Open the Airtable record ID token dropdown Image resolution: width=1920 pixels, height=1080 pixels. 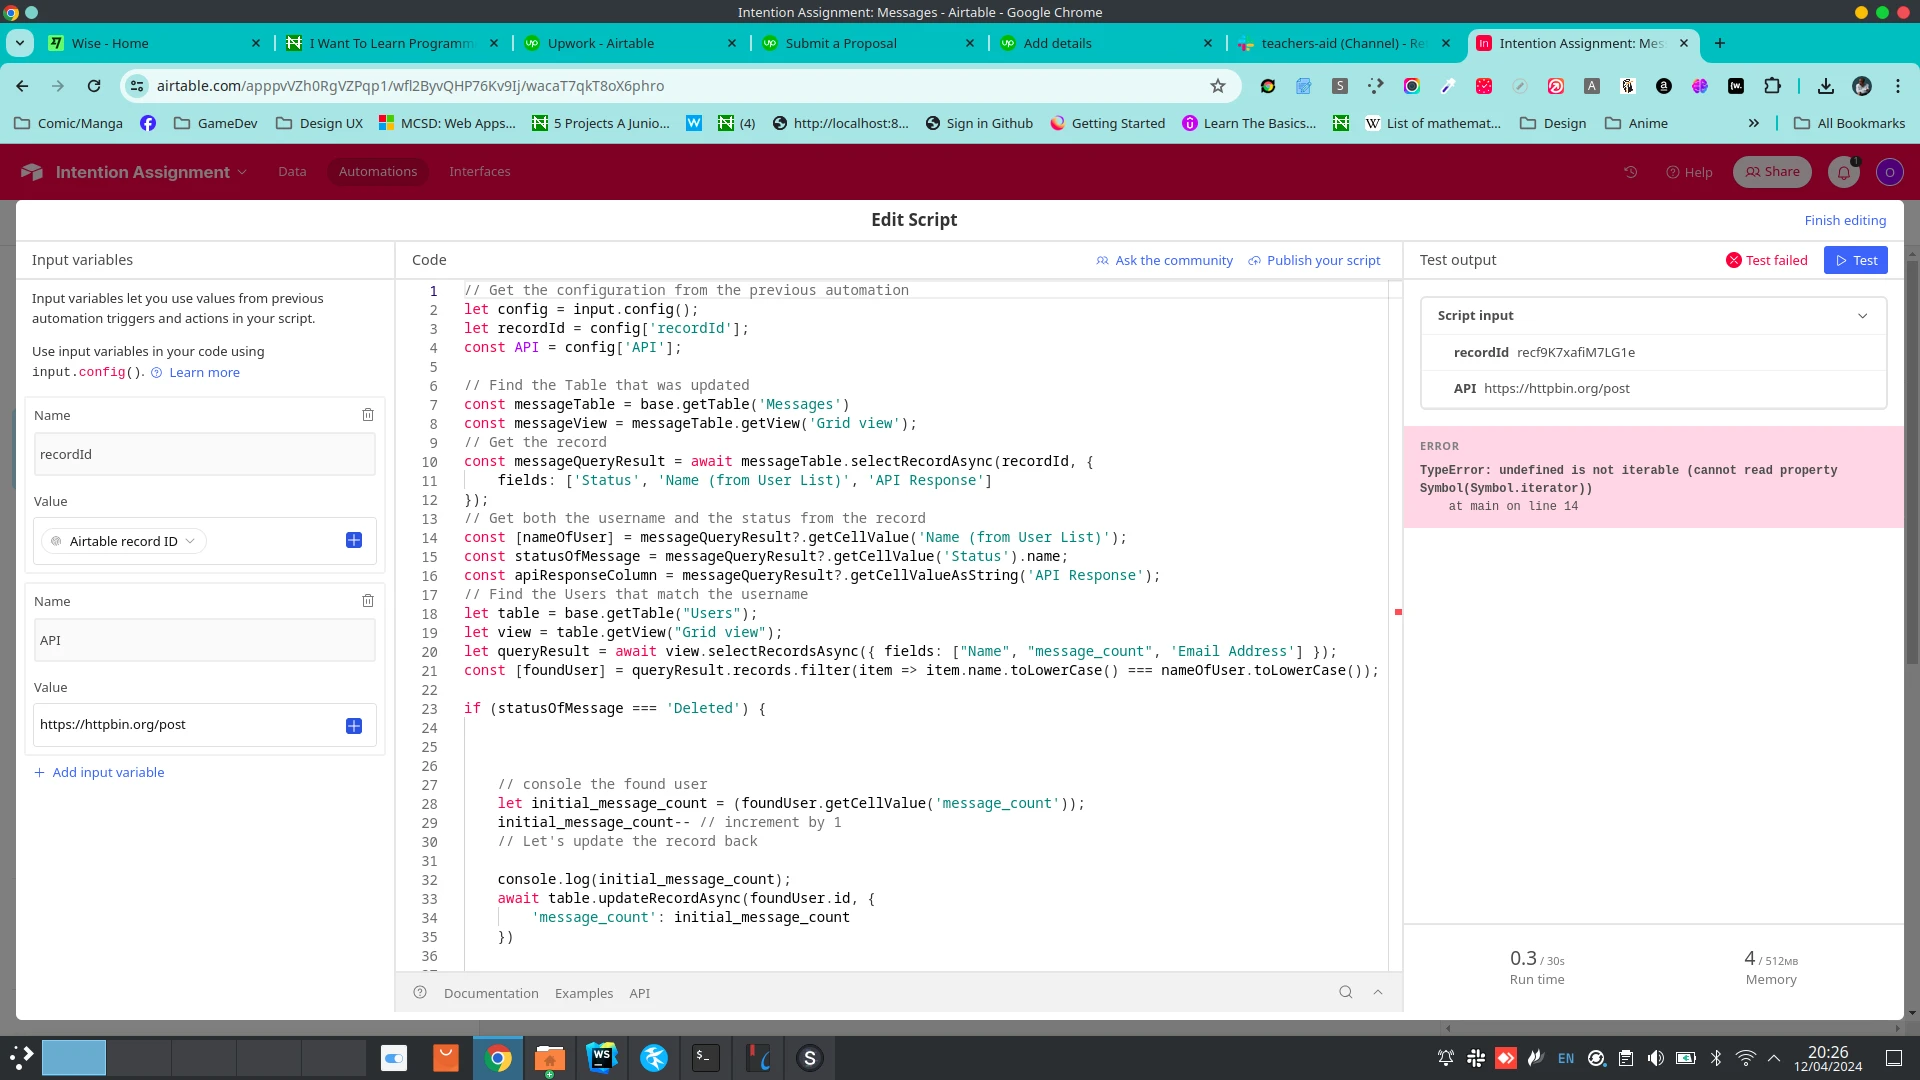point(190,541)
